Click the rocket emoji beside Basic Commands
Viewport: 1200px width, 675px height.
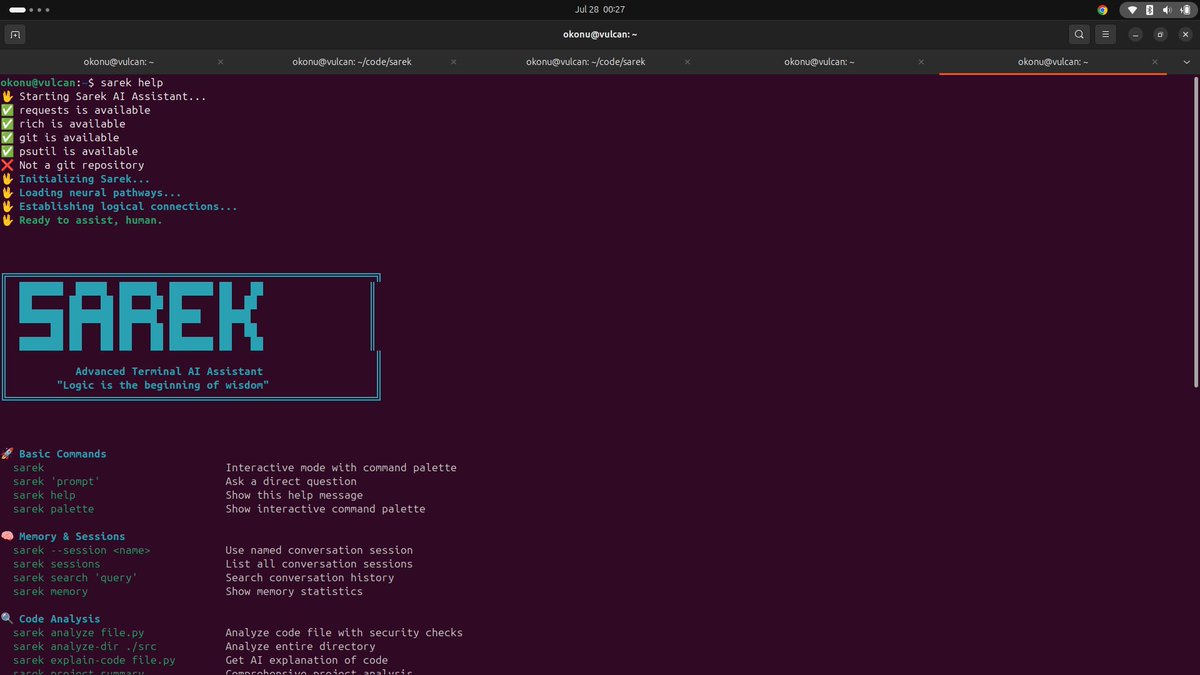[x=7, y=454]
